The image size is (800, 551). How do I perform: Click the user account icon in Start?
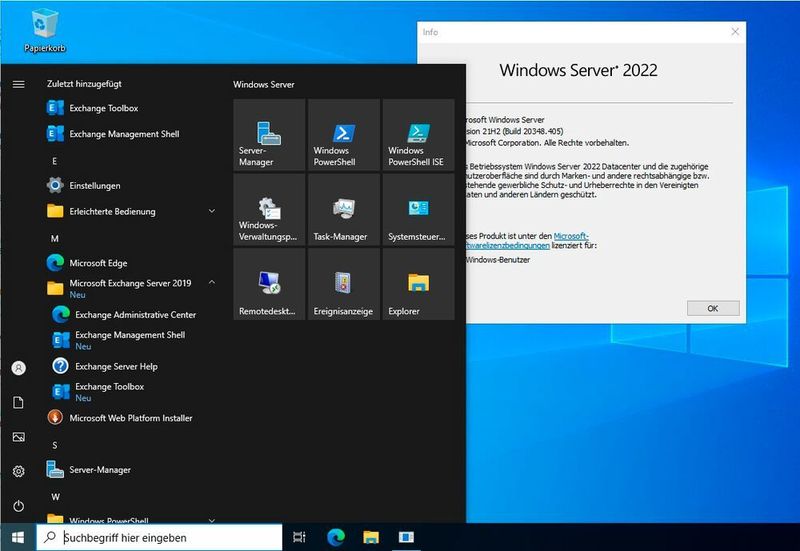point(18,368)
